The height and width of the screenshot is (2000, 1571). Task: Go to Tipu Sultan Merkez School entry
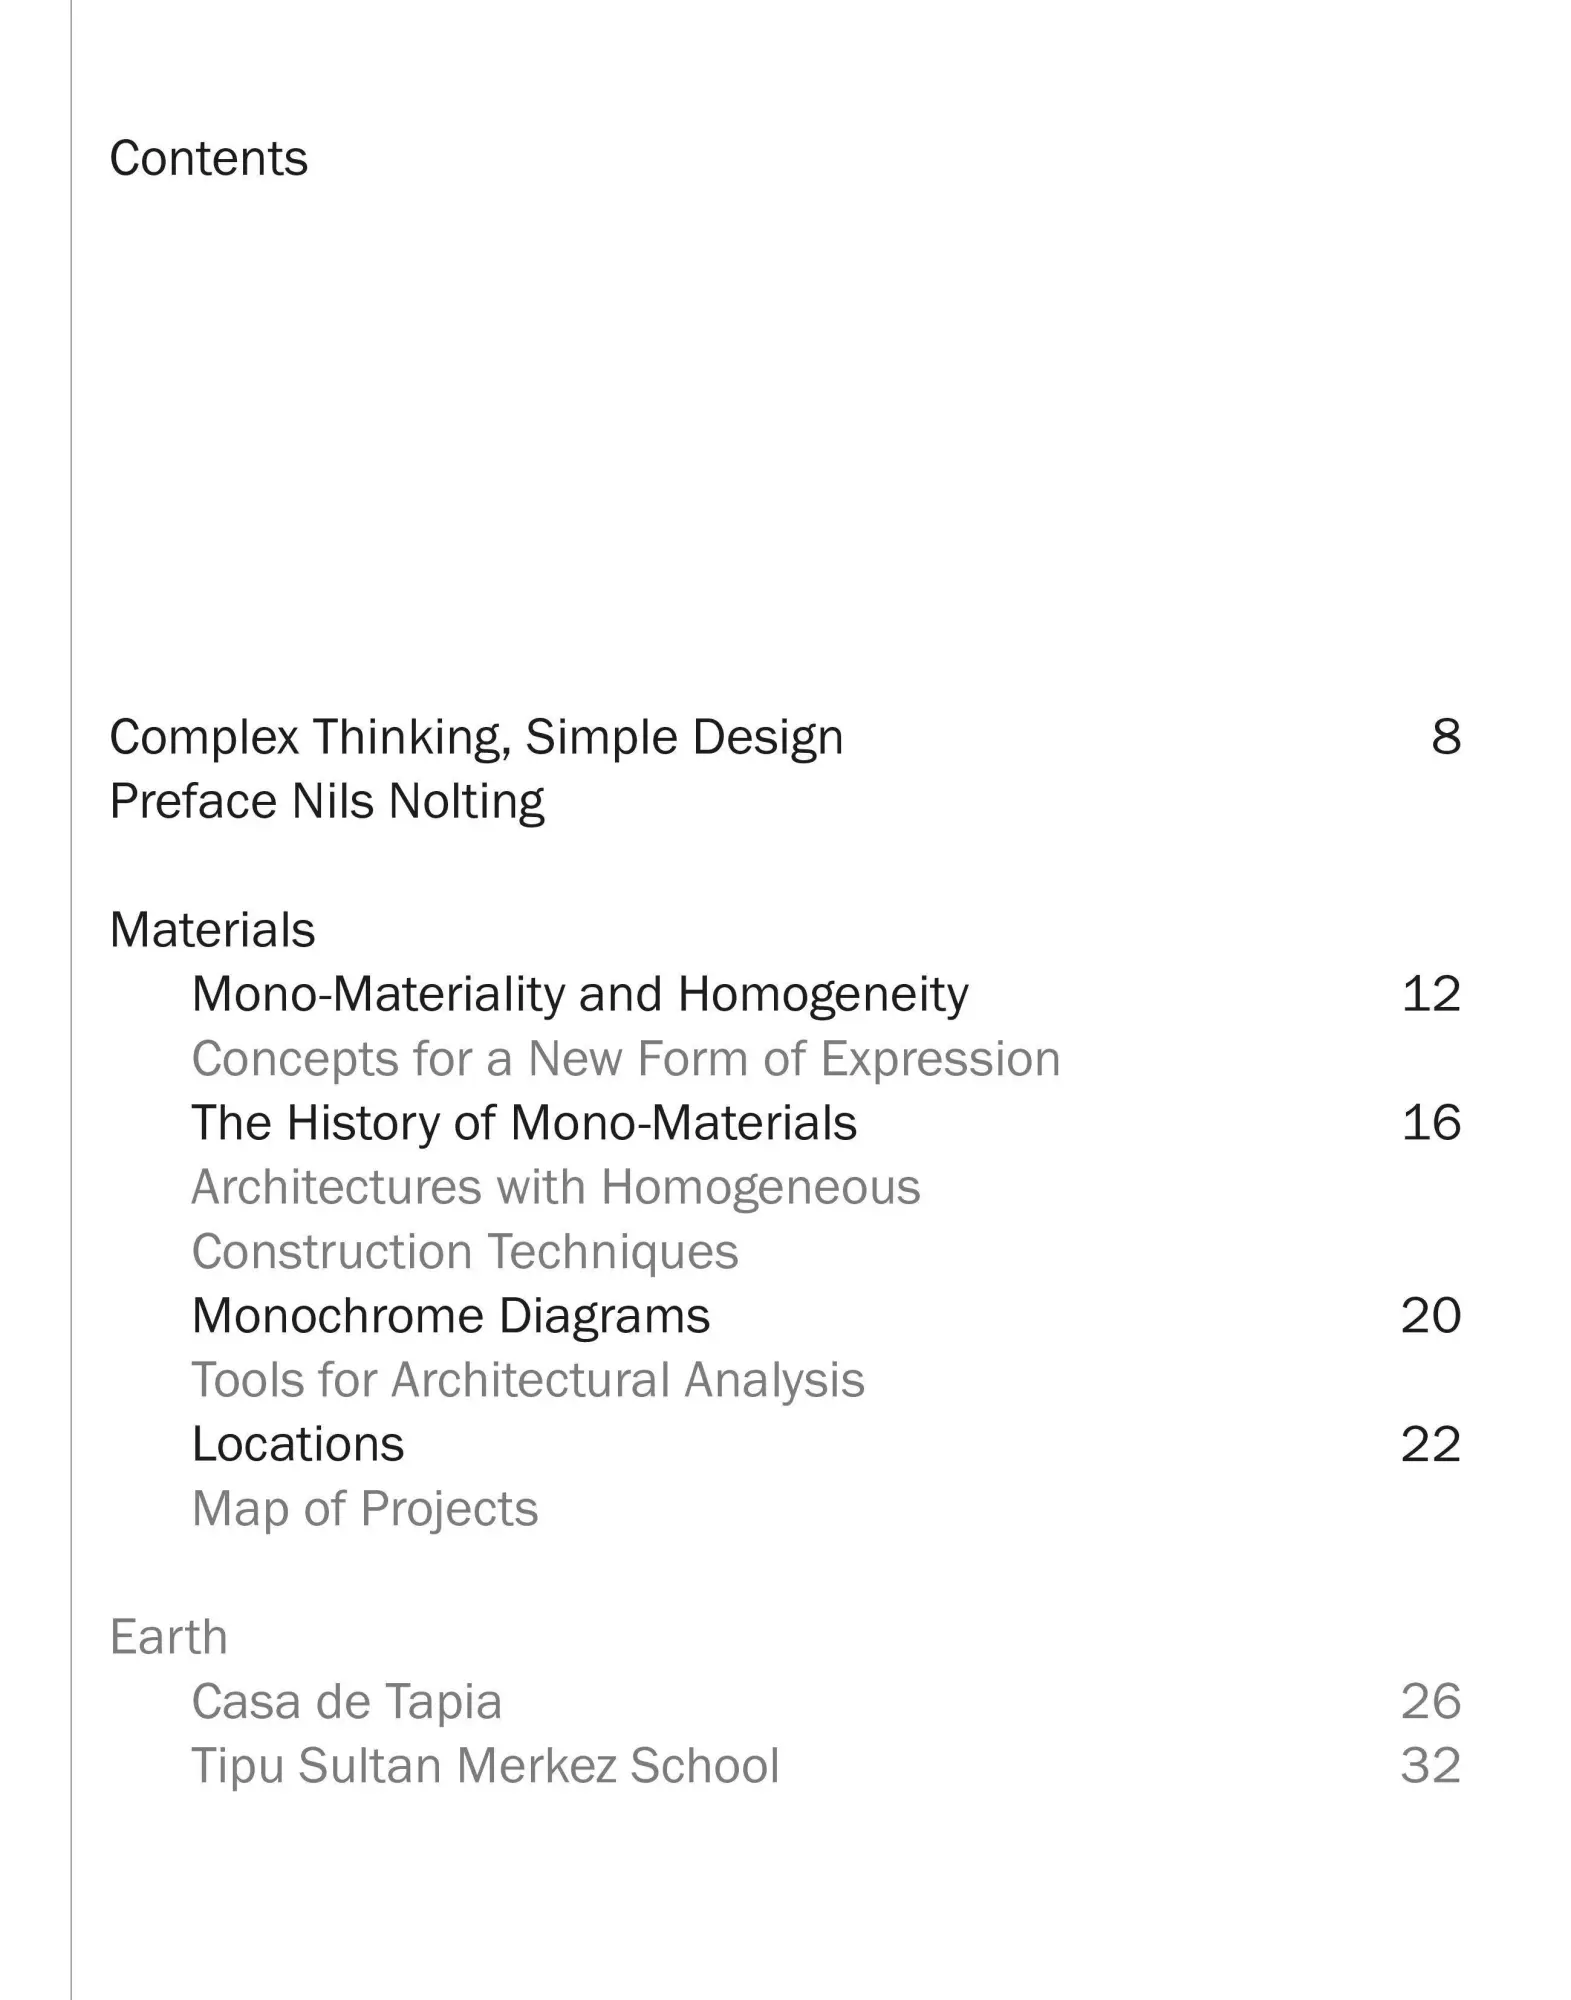(485, 1766)
